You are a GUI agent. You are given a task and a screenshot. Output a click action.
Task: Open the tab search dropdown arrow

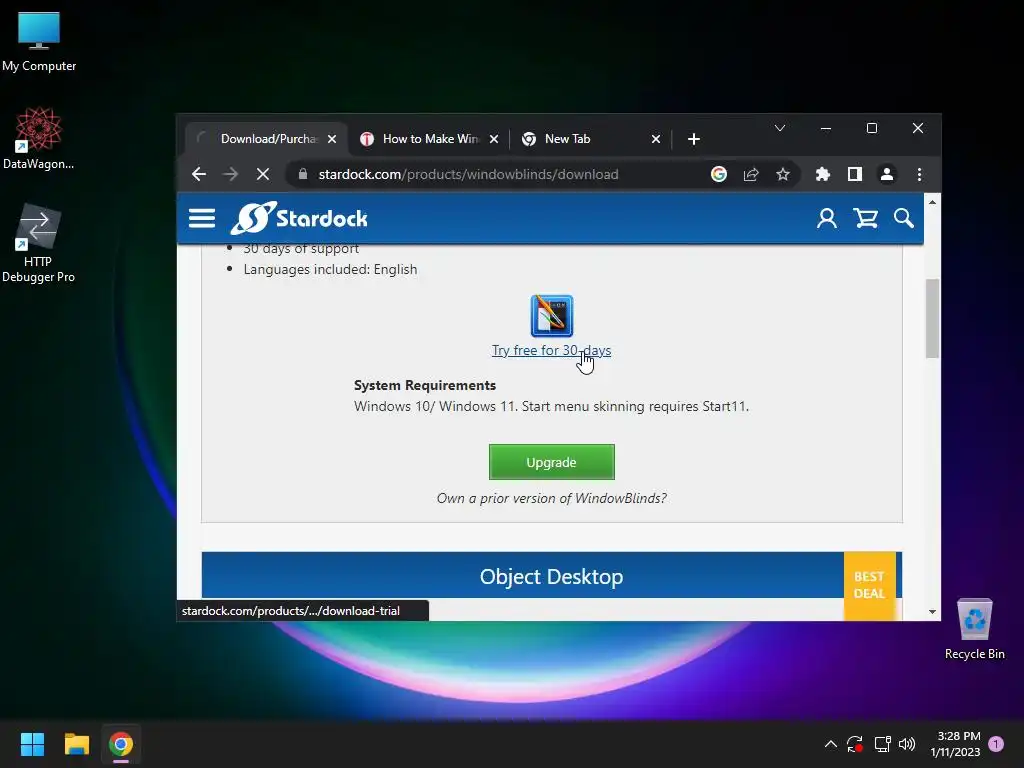pos(780,128)
